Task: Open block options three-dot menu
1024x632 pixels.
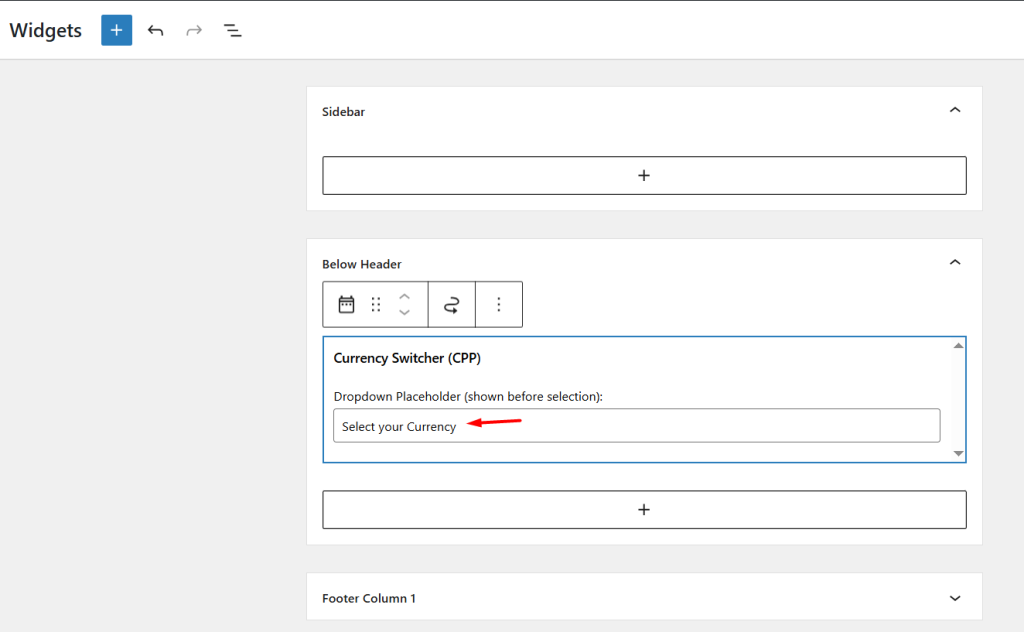Action: point(499,304)
